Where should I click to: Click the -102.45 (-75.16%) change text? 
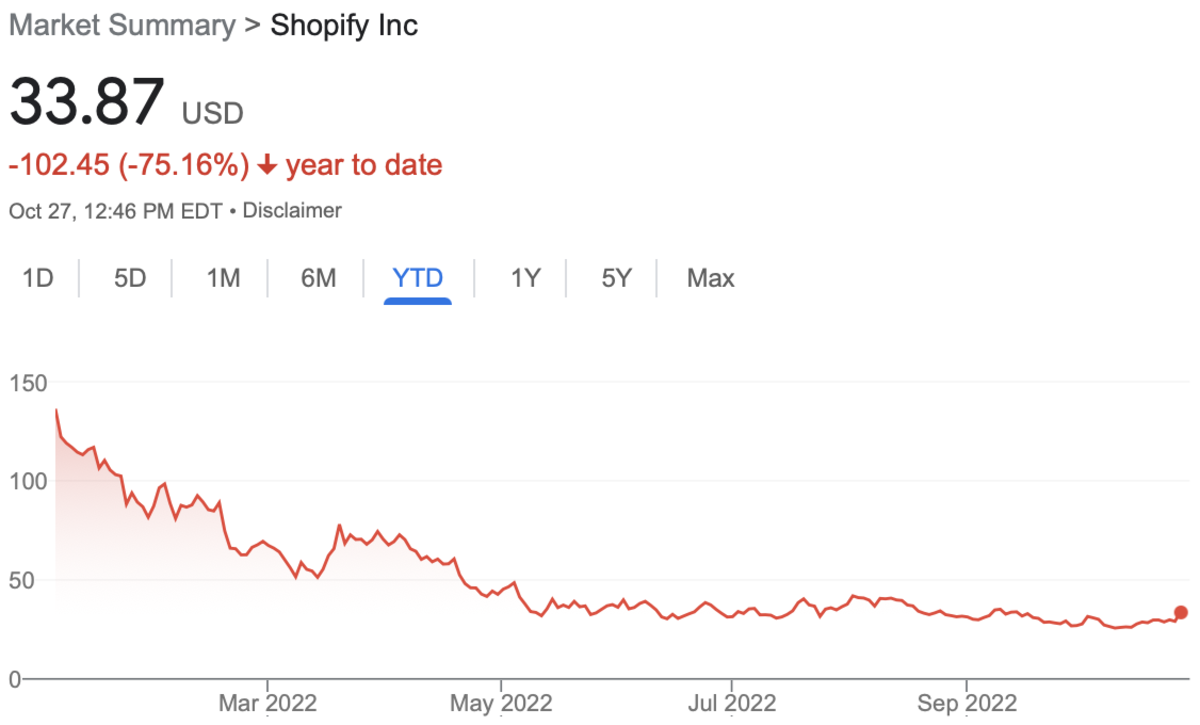click(x=128, y=165)
